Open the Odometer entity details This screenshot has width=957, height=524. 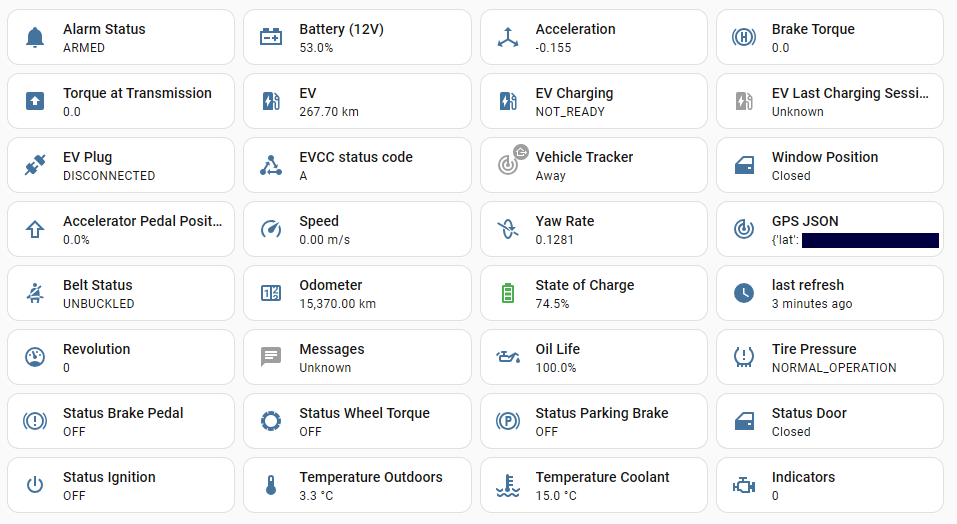click(x=357, y=294)
